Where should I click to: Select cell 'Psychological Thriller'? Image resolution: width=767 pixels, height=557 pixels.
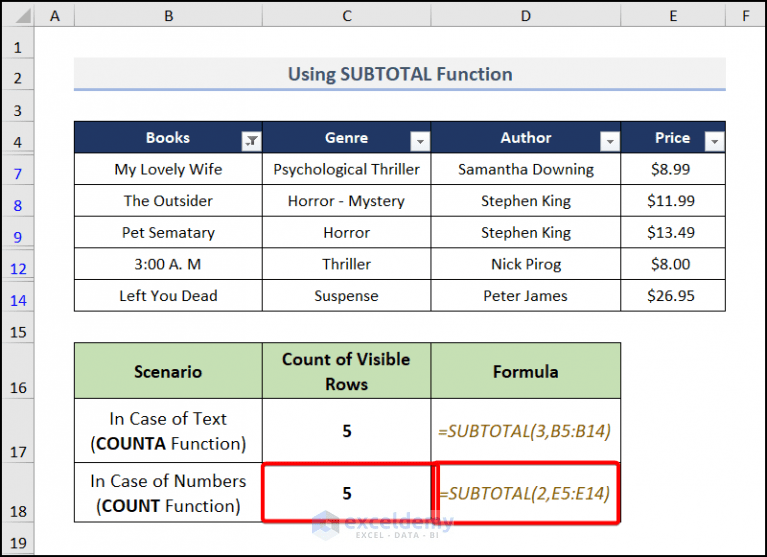point(346,169)
